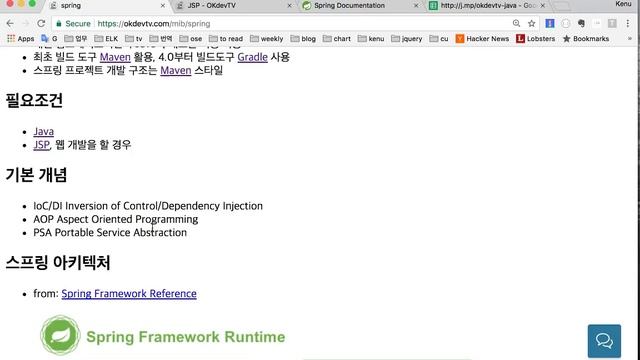The height and width of the screenshot is (360, 640).
Task: Expand the chart bookmark folder
Action: pyautogui.click(x=337, y=39)
